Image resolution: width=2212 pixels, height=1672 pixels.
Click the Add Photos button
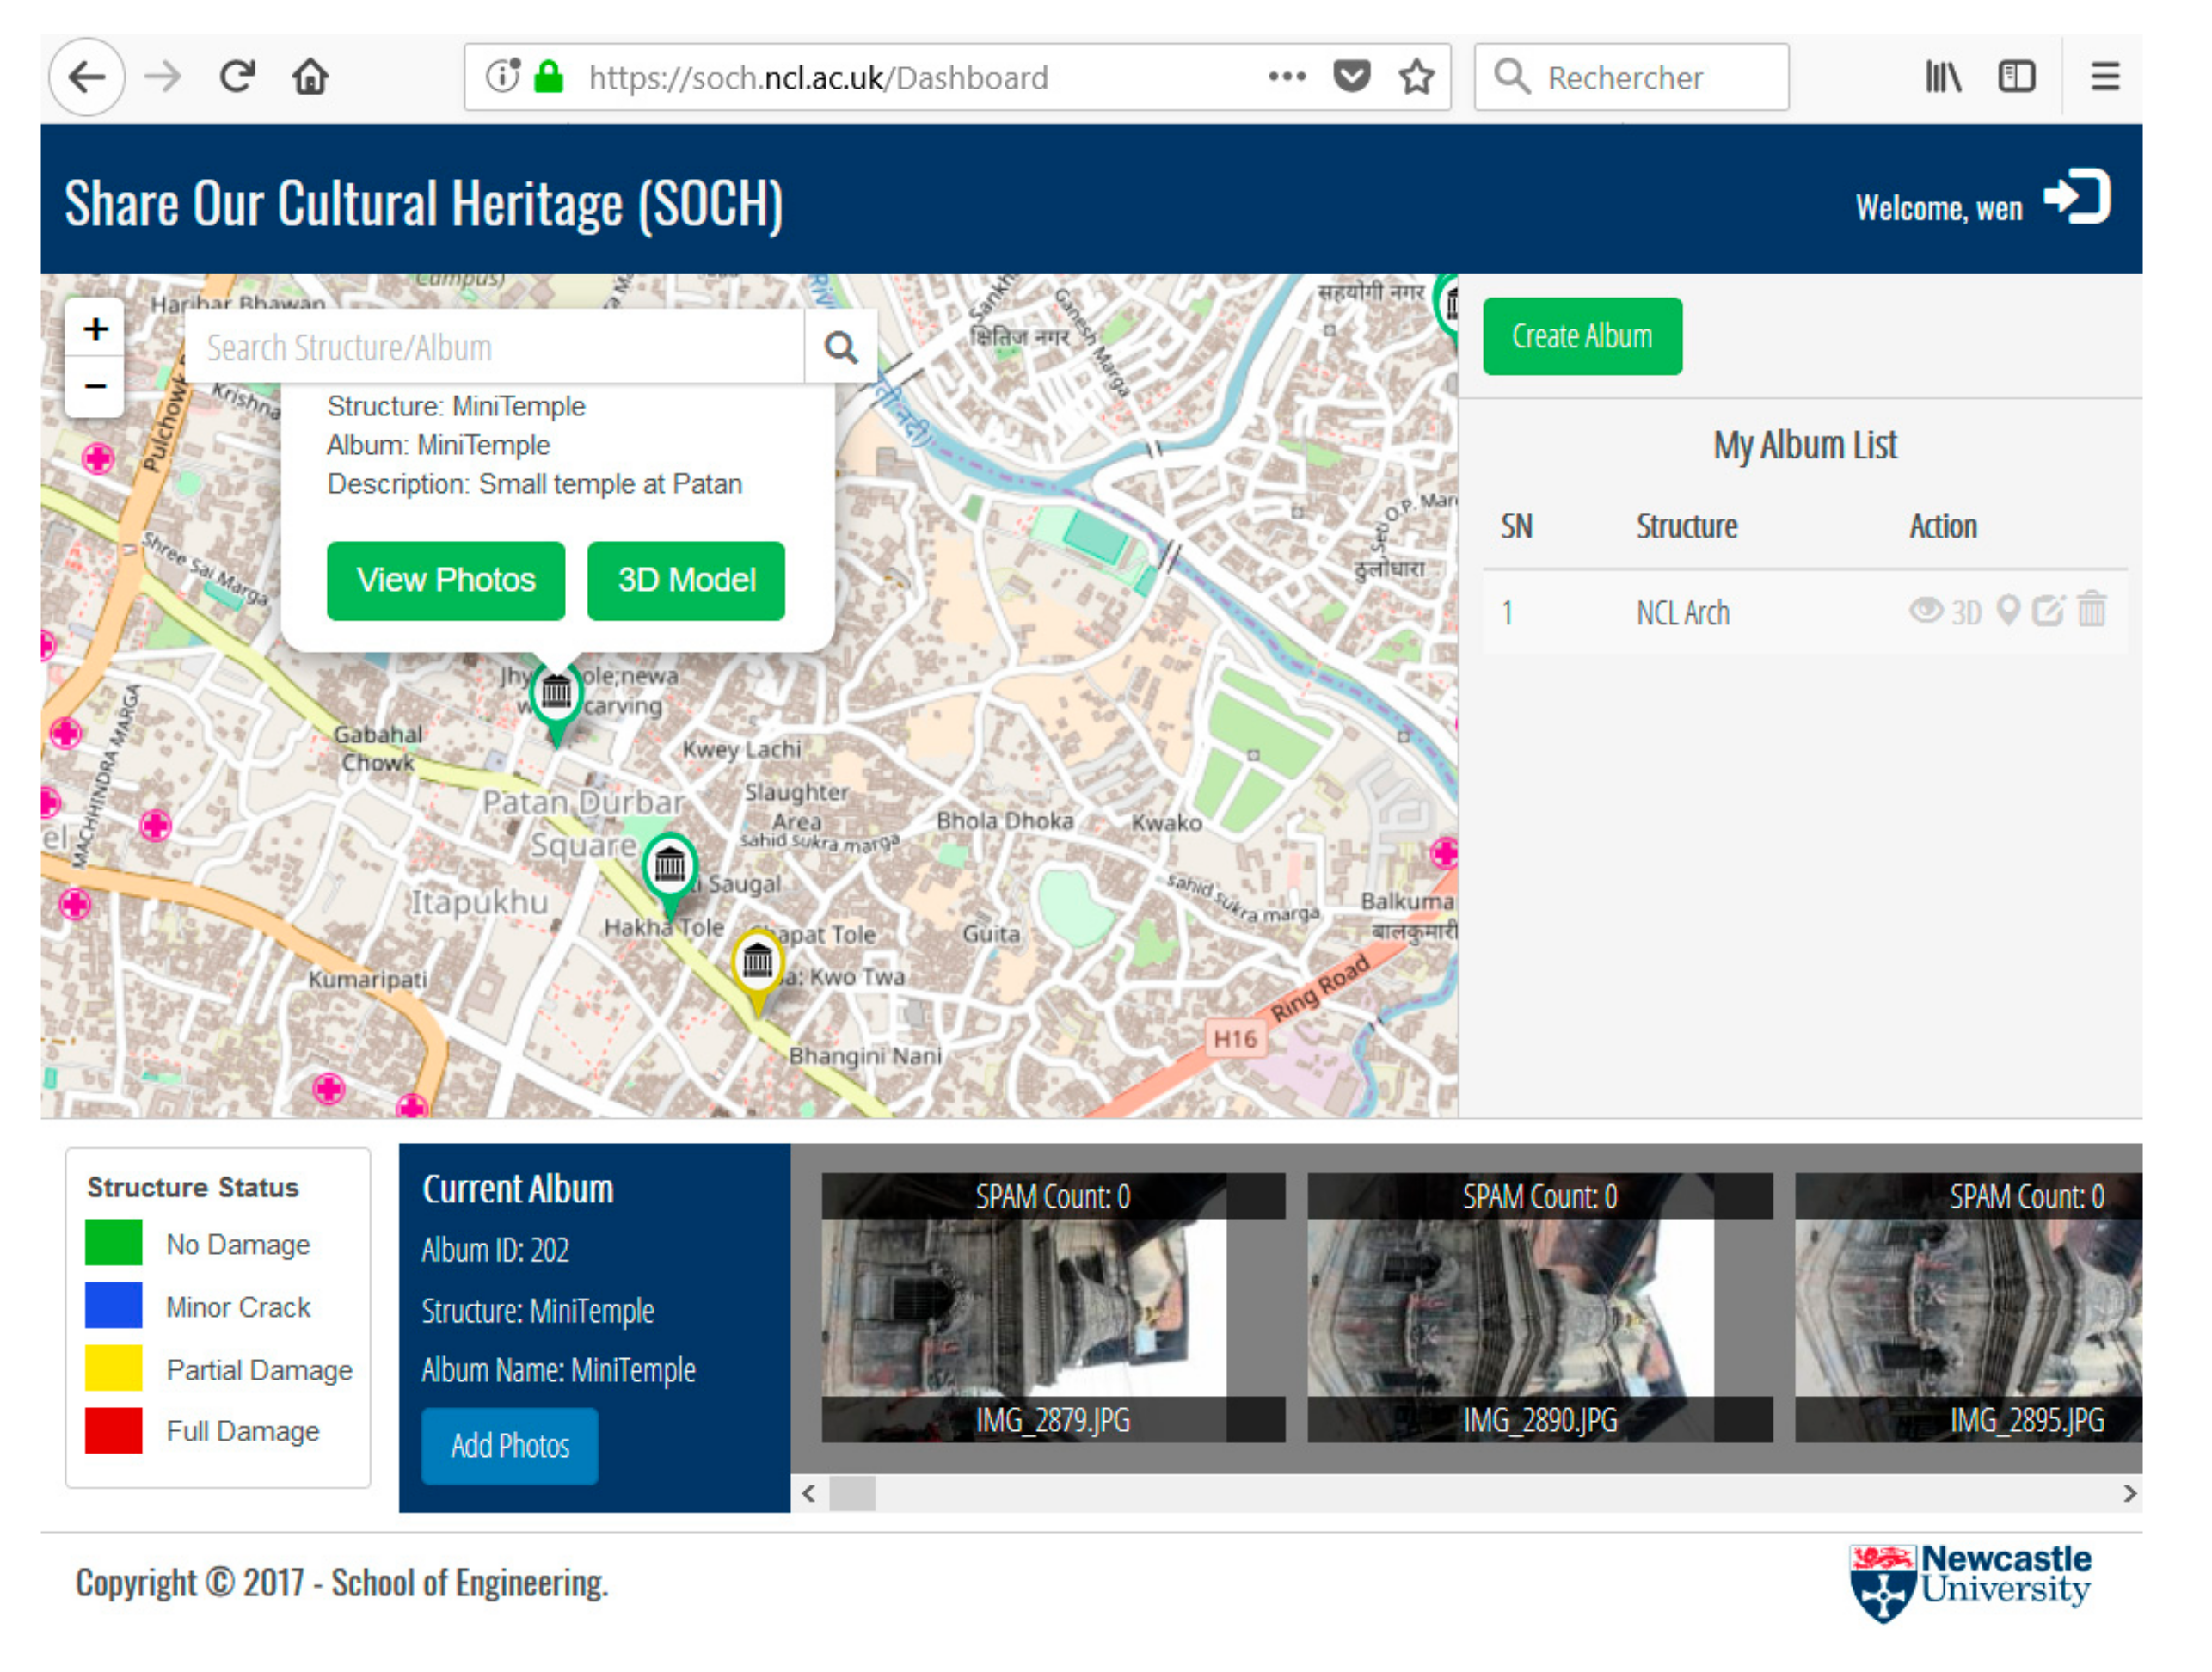coord(510,1446)
